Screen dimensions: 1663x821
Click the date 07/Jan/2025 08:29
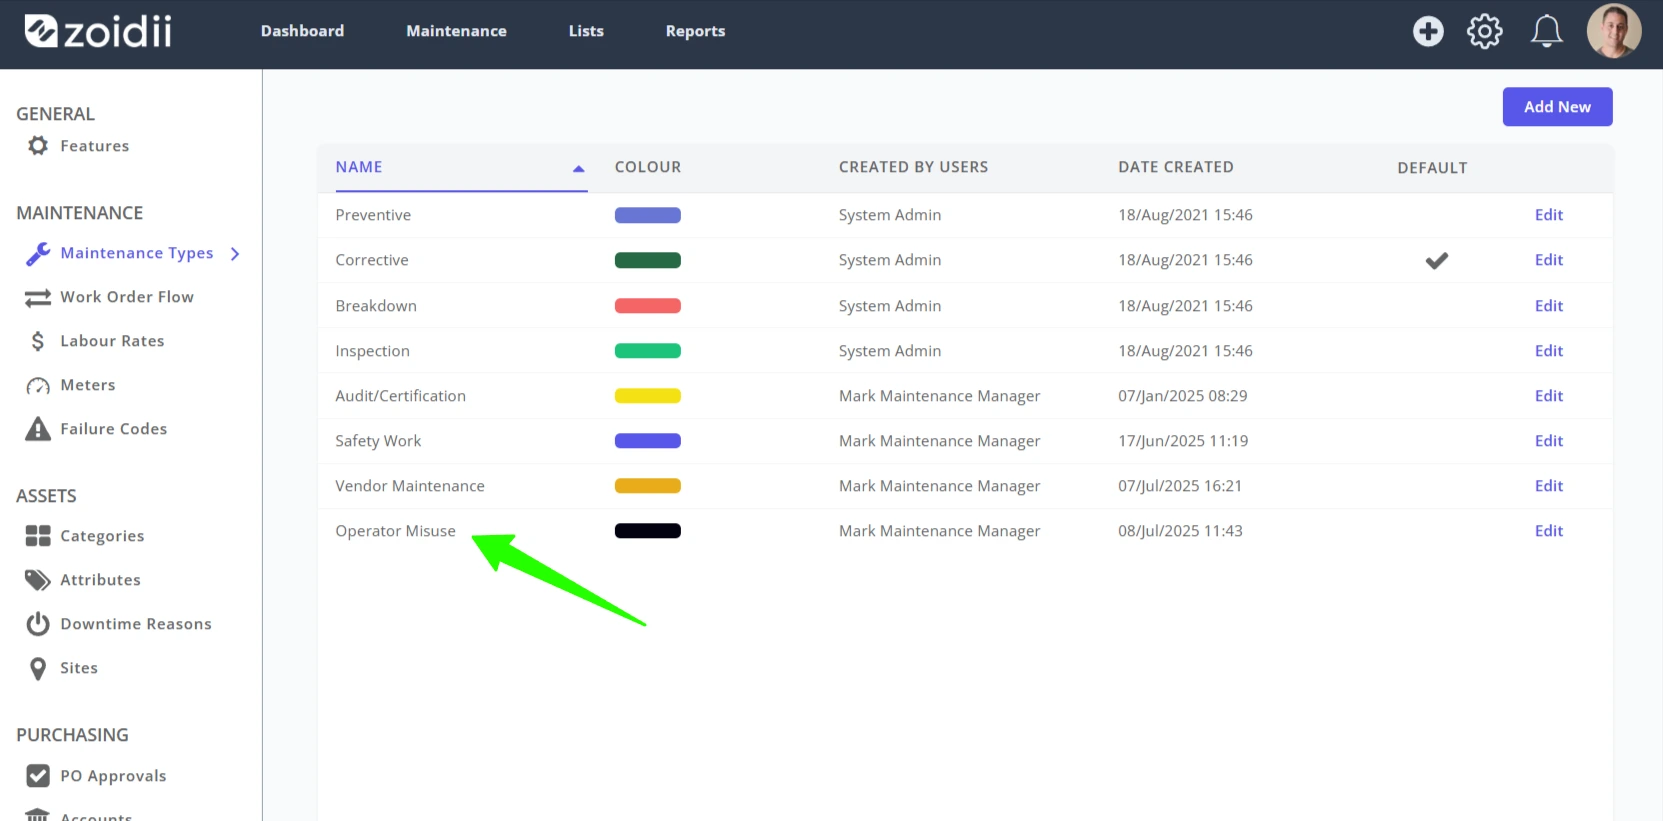tap(1182, 396)
